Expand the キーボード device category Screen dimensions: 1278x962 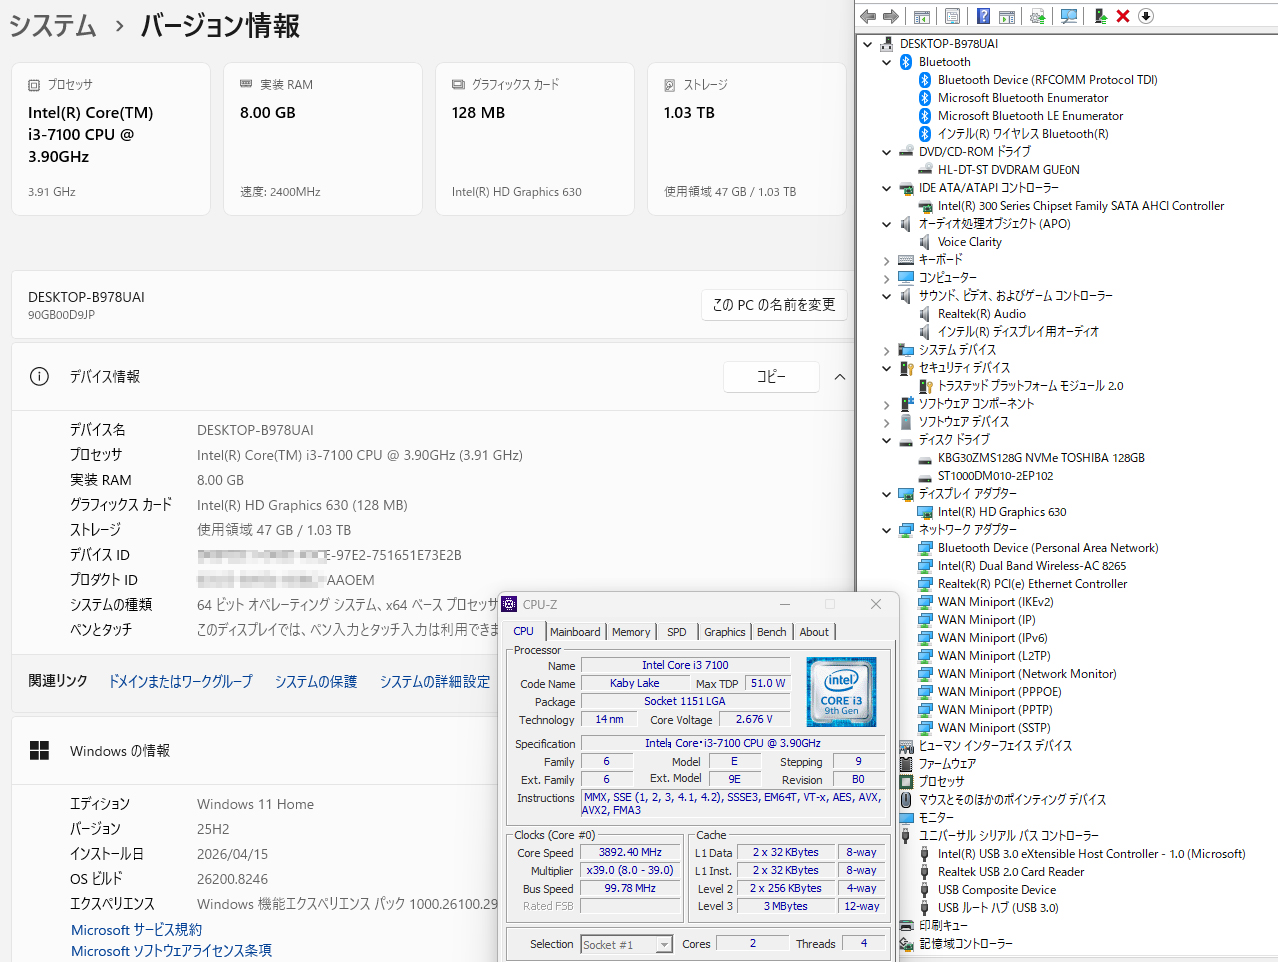coord(886,260)
